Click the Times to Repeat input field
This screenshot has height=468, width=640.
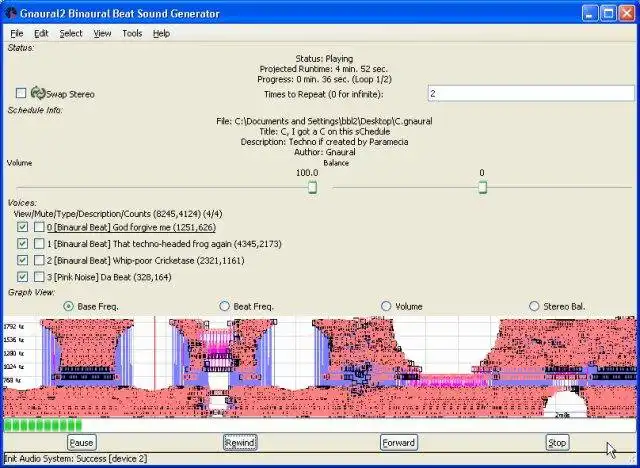531,93
